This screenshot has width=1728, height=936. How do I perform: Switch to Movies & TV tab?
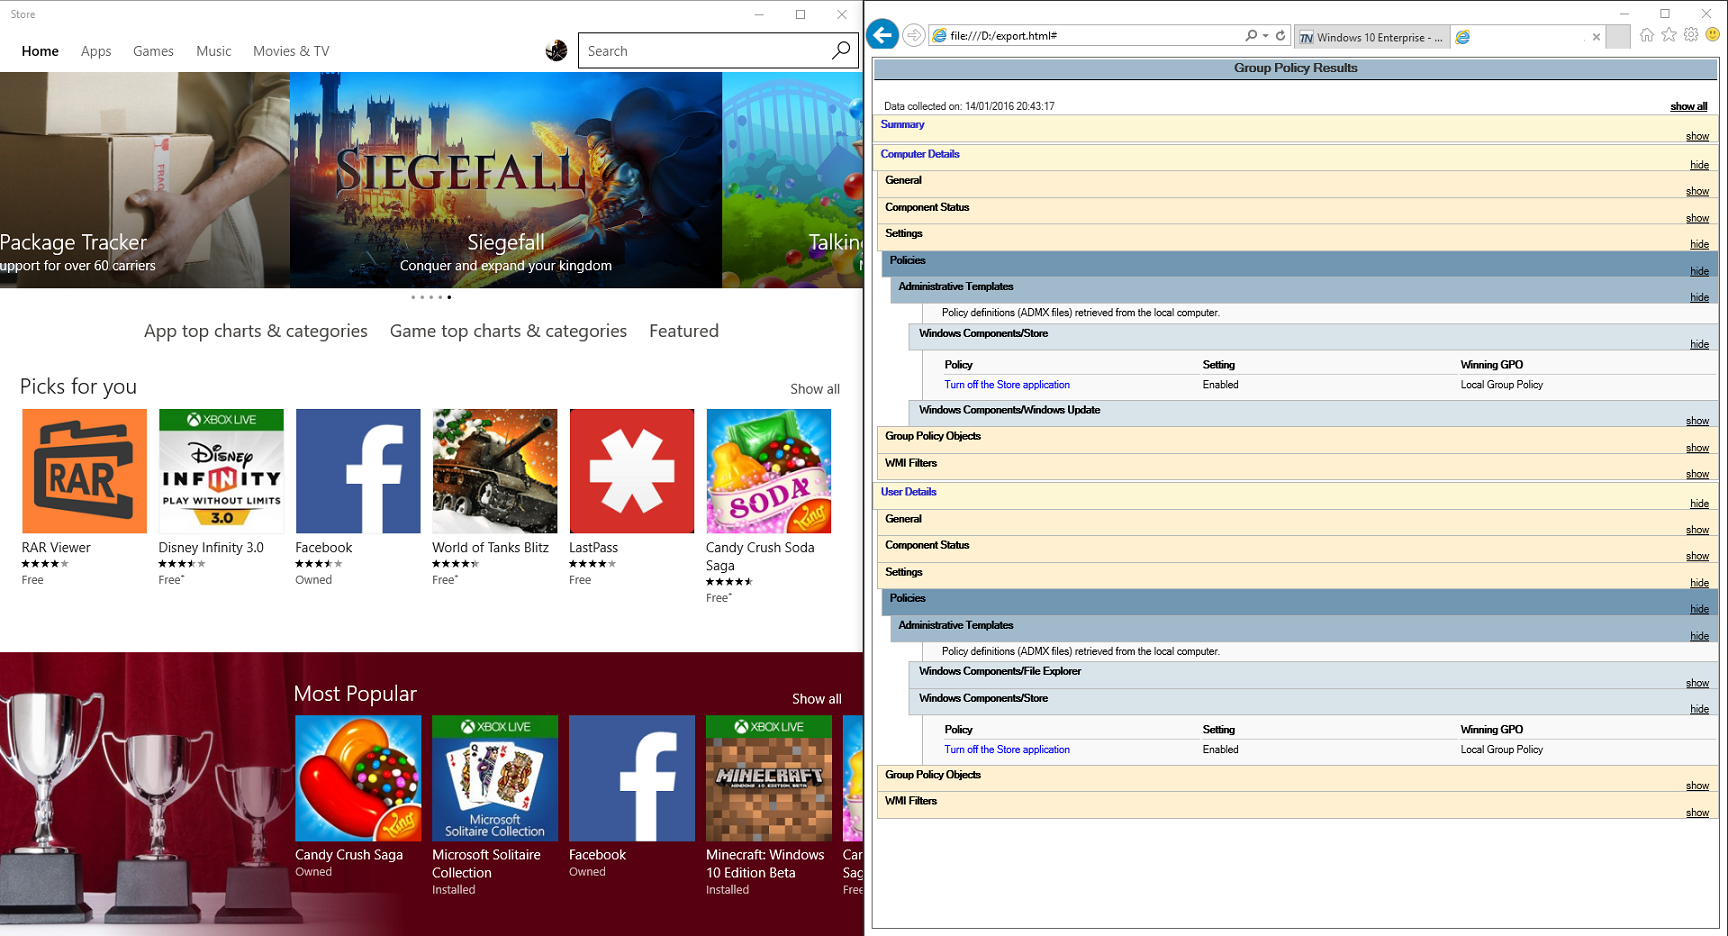coord(291,51)
